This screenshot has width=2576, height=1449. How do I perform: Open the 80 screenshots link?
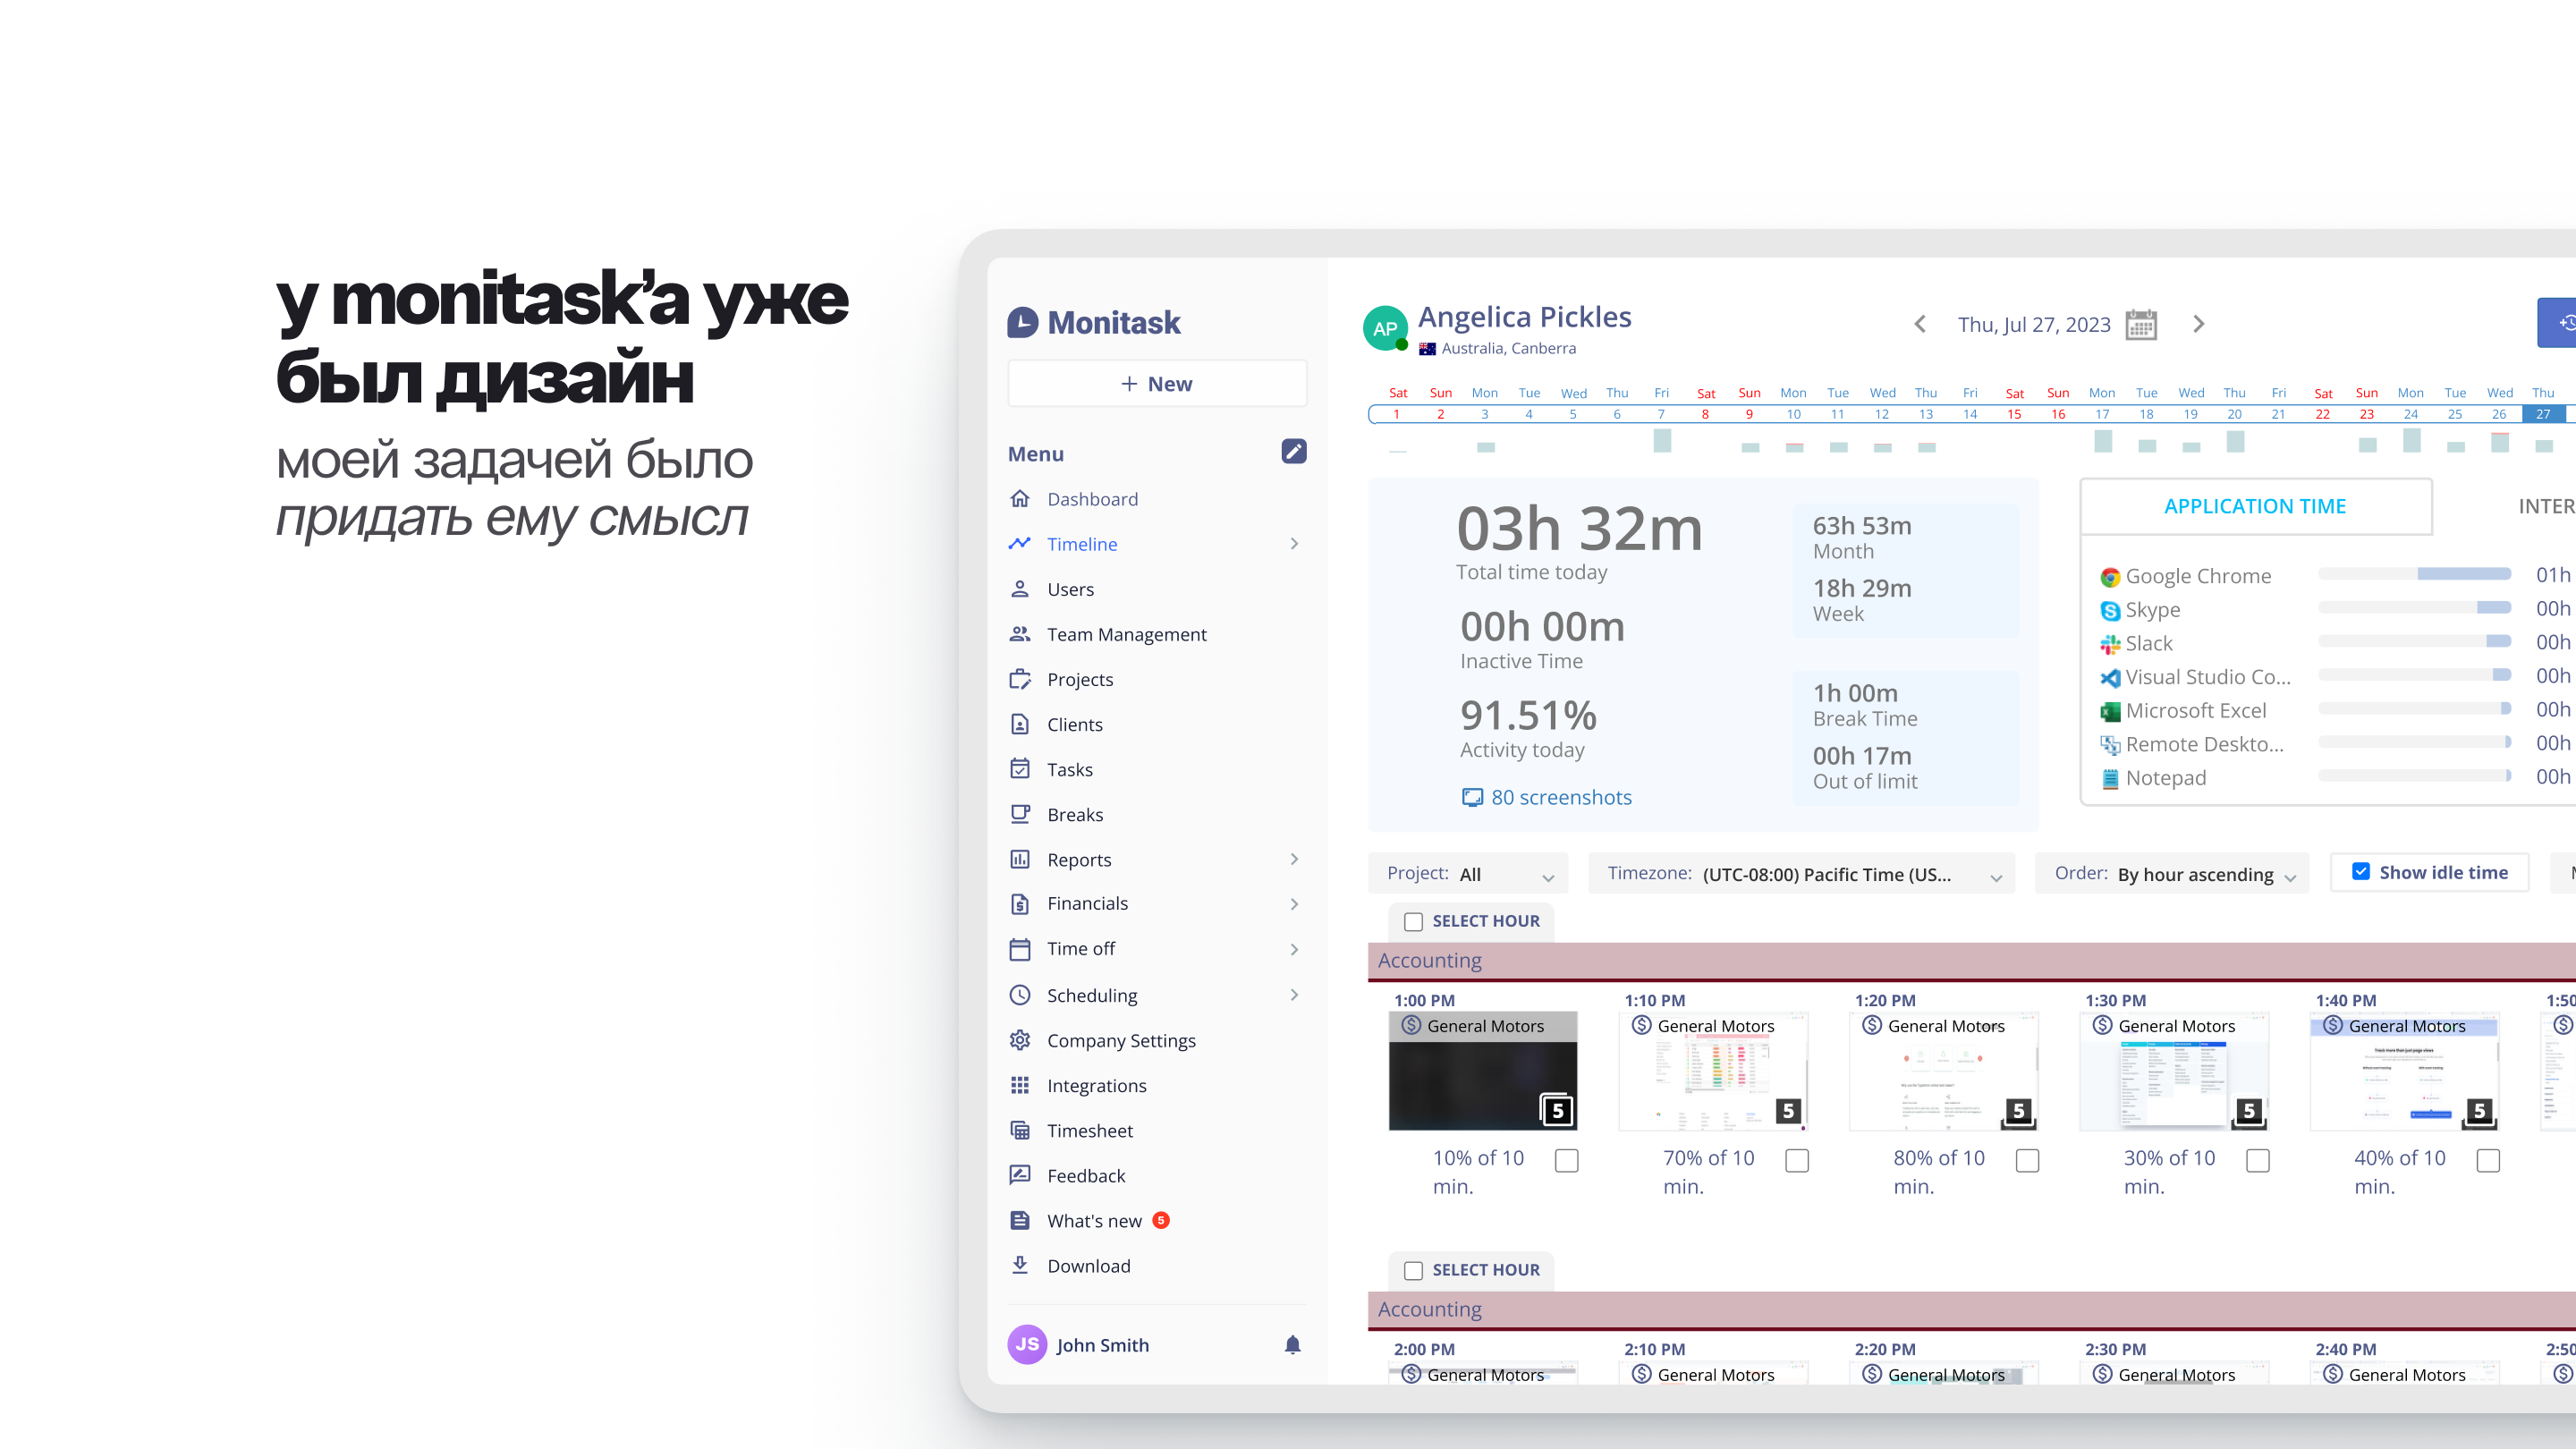click(1560, 797)
